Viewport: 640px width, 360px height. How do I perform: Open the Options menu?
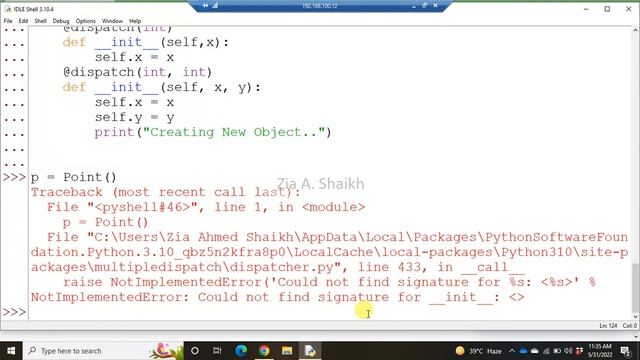tap(86, 21)
